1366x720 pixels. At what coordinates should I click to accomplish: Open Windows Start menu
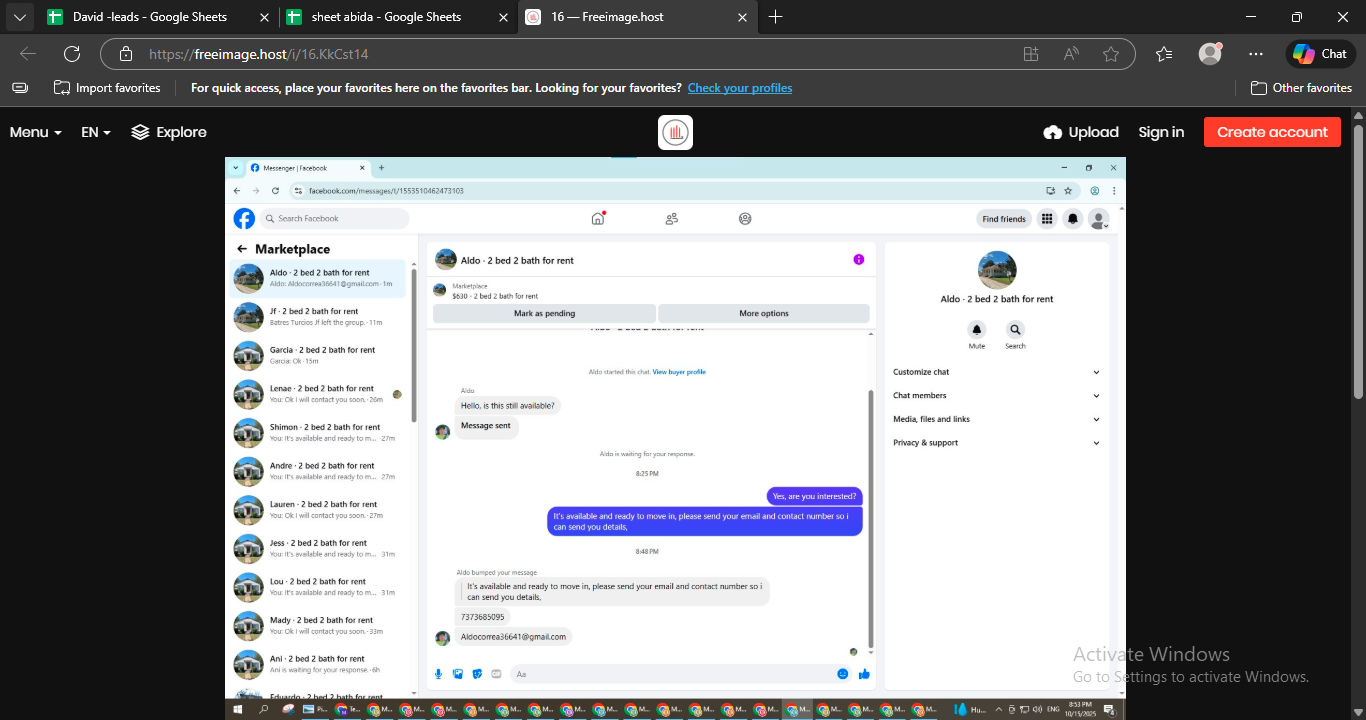(238, 709)
